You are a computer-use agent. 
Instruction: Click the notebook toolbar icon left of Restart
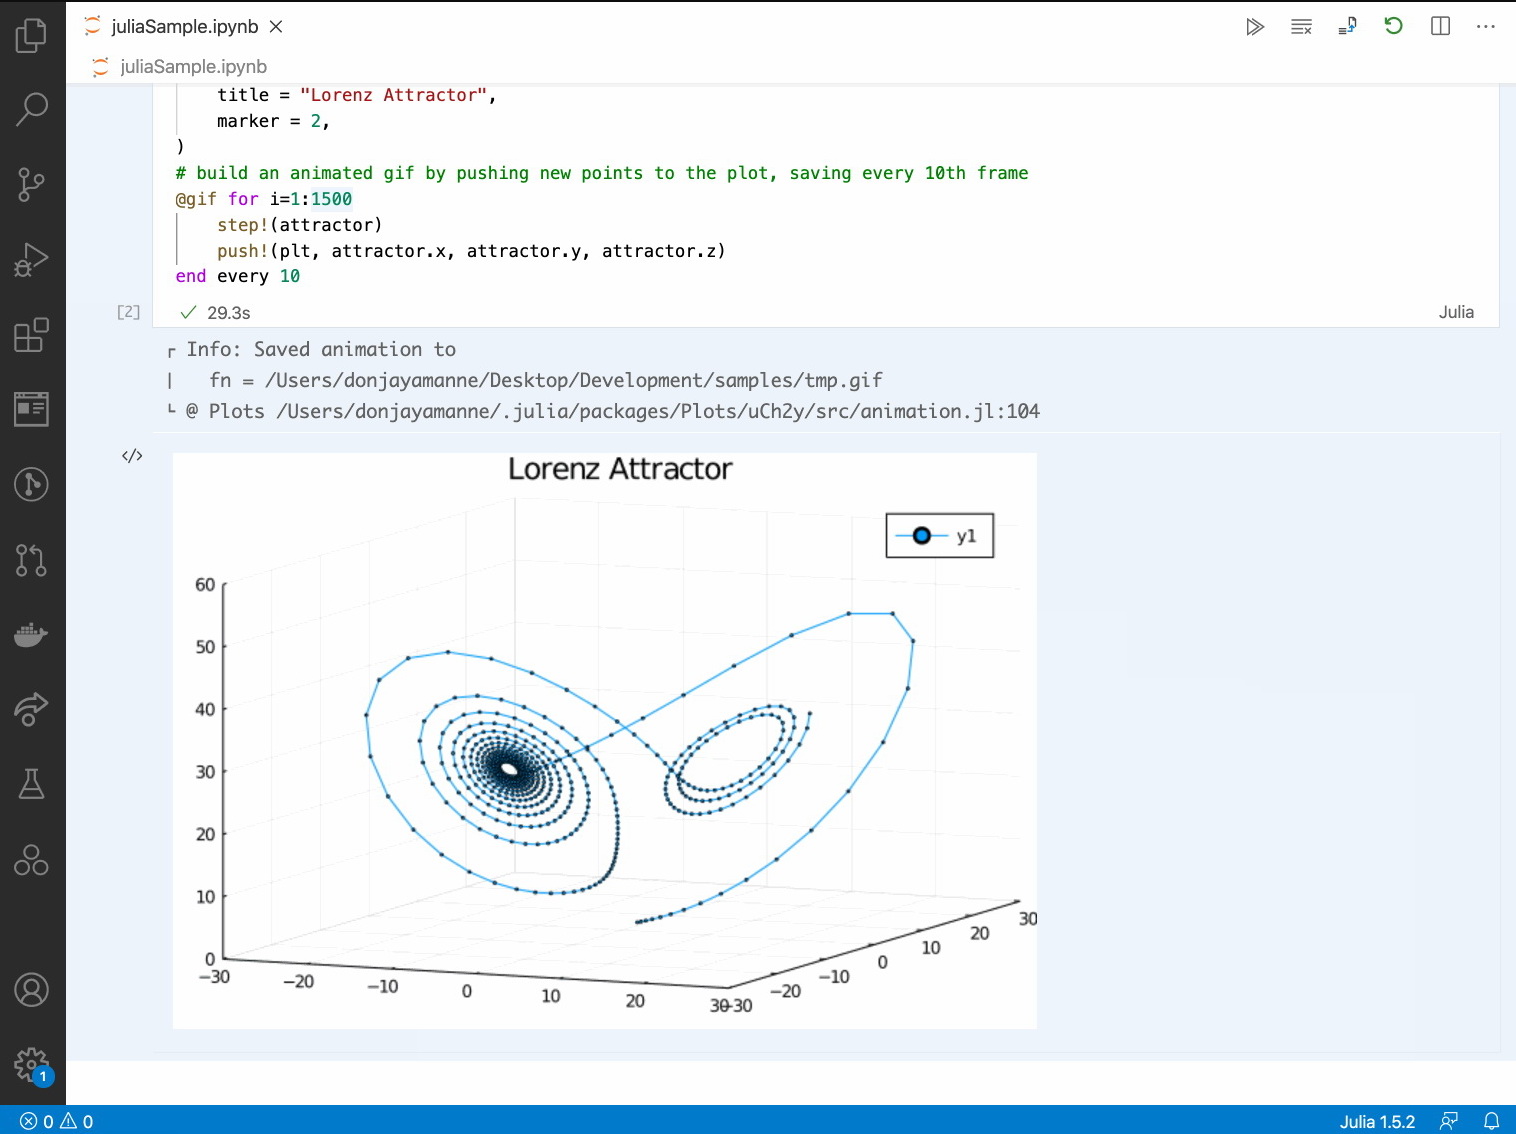coord(1347,27)
